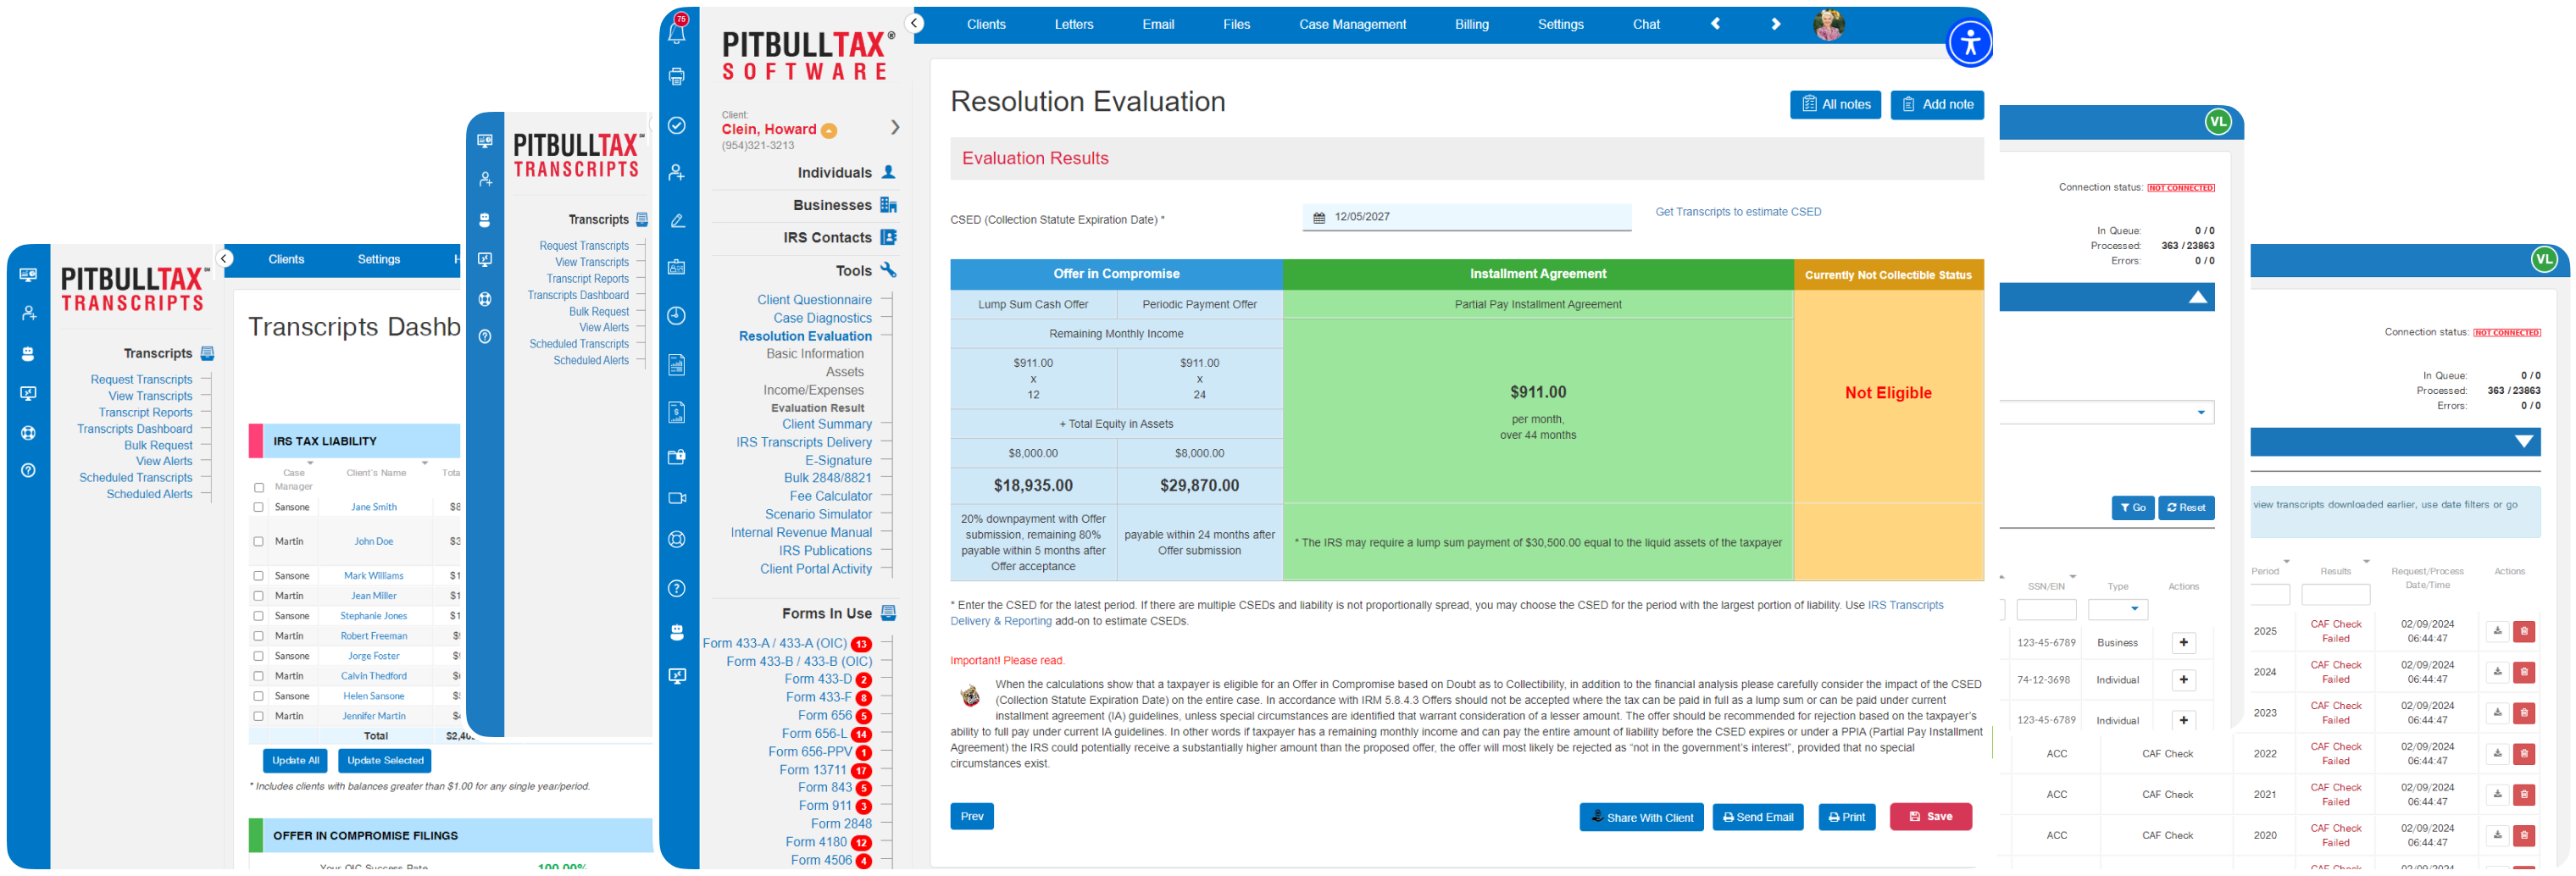Click the SSN/EIN filter text box

tap(2046, 610)
